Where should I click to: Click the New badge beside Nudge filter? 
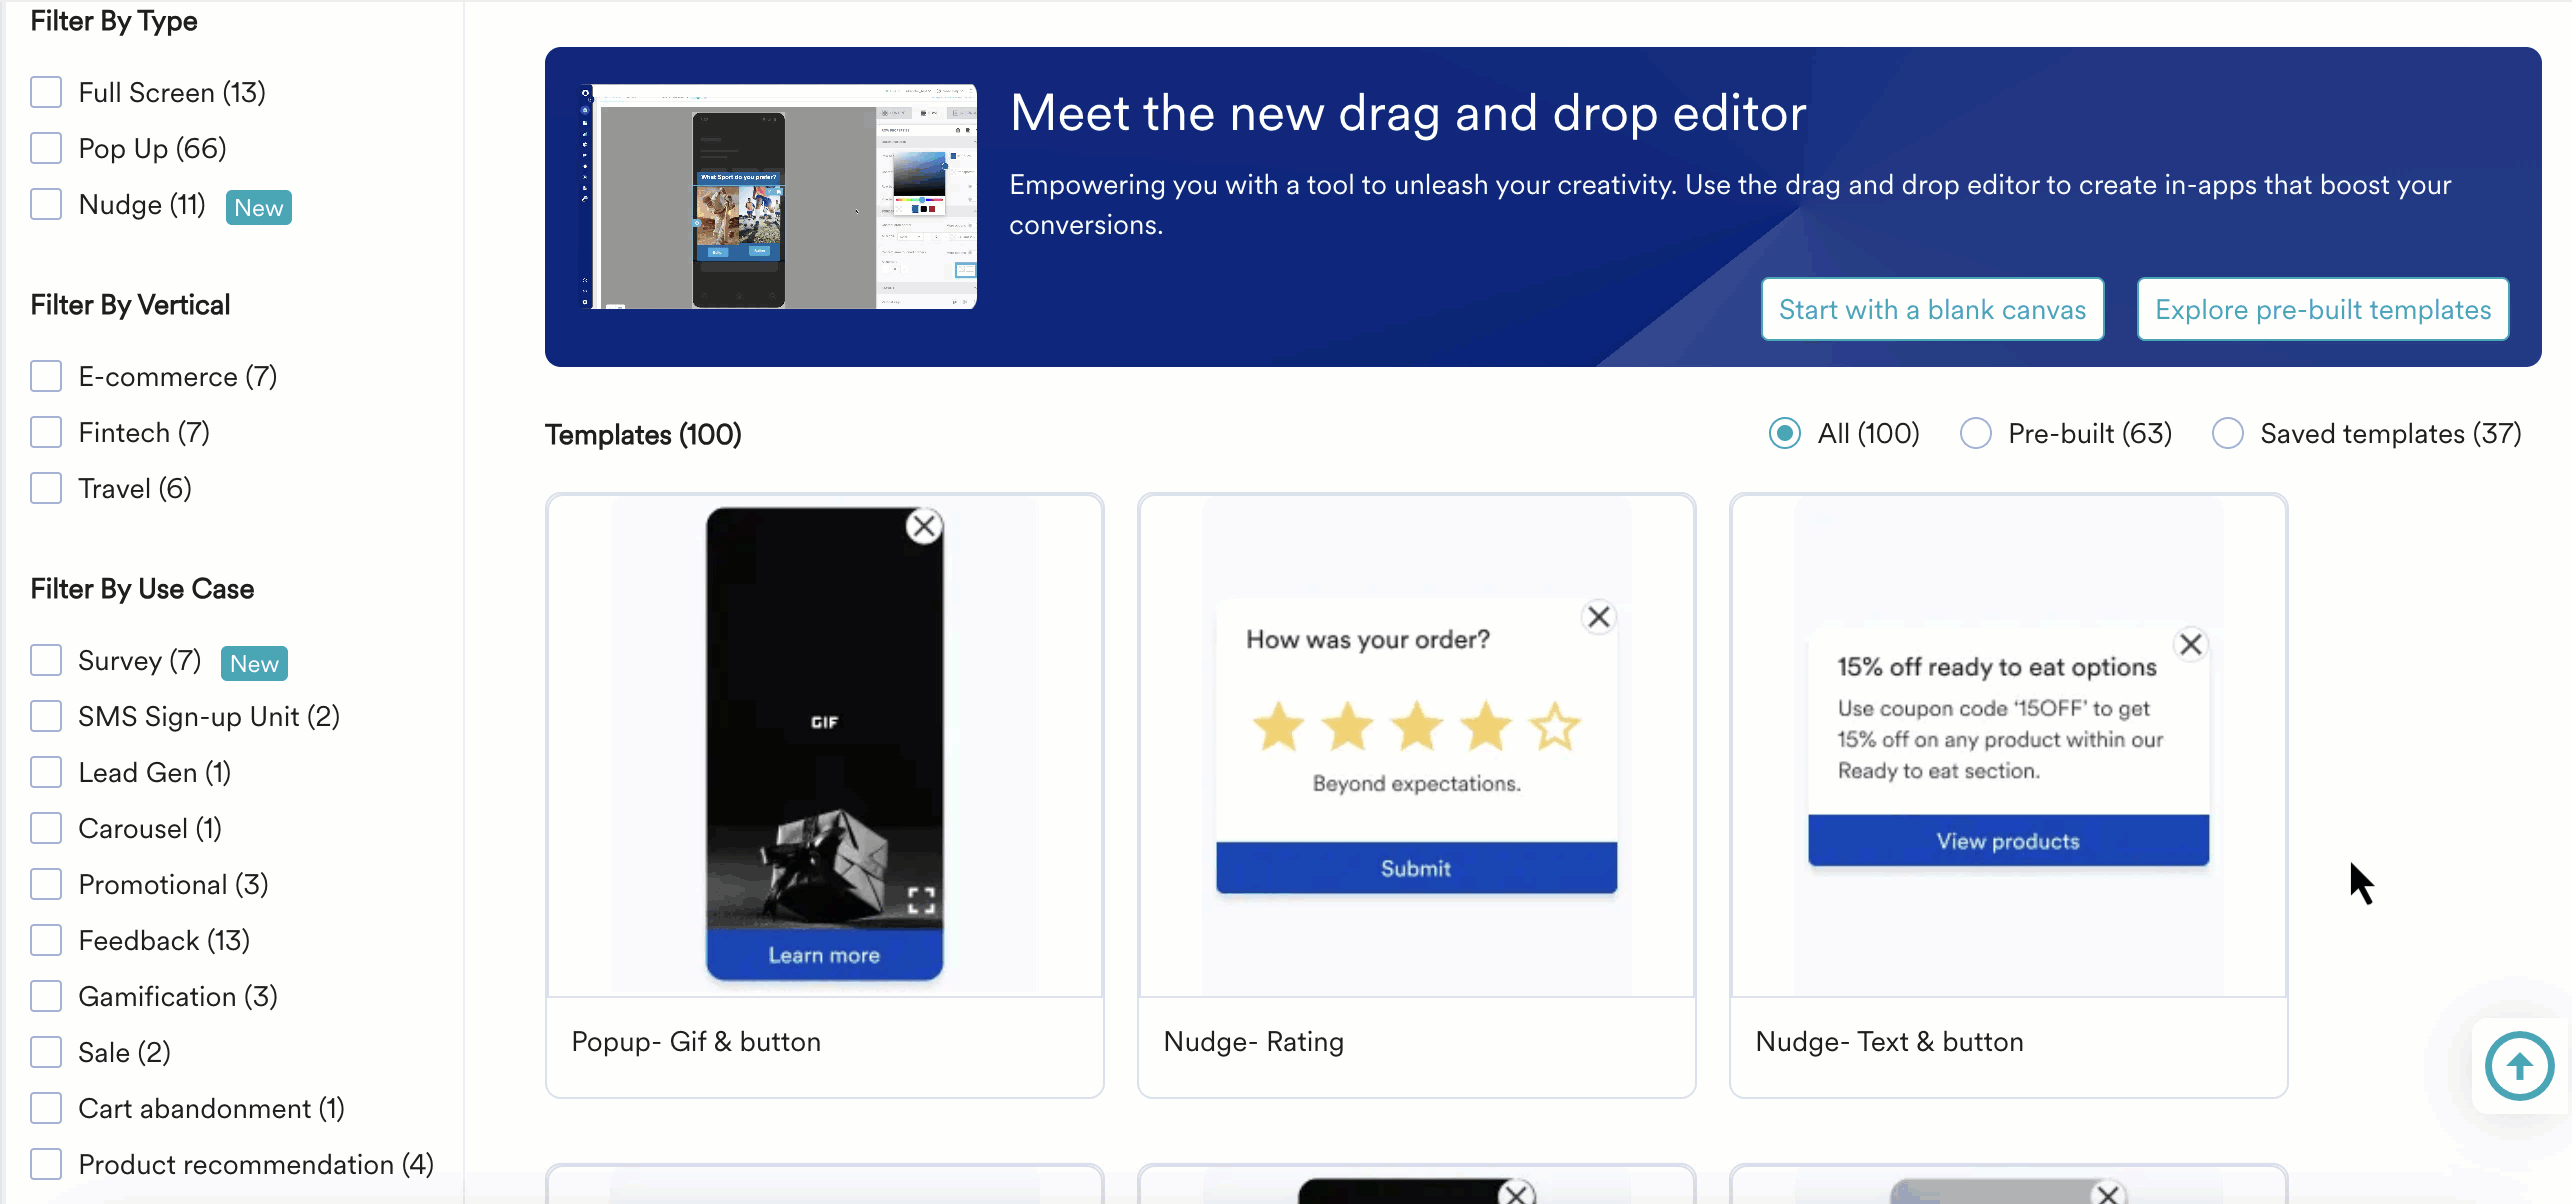259,208
